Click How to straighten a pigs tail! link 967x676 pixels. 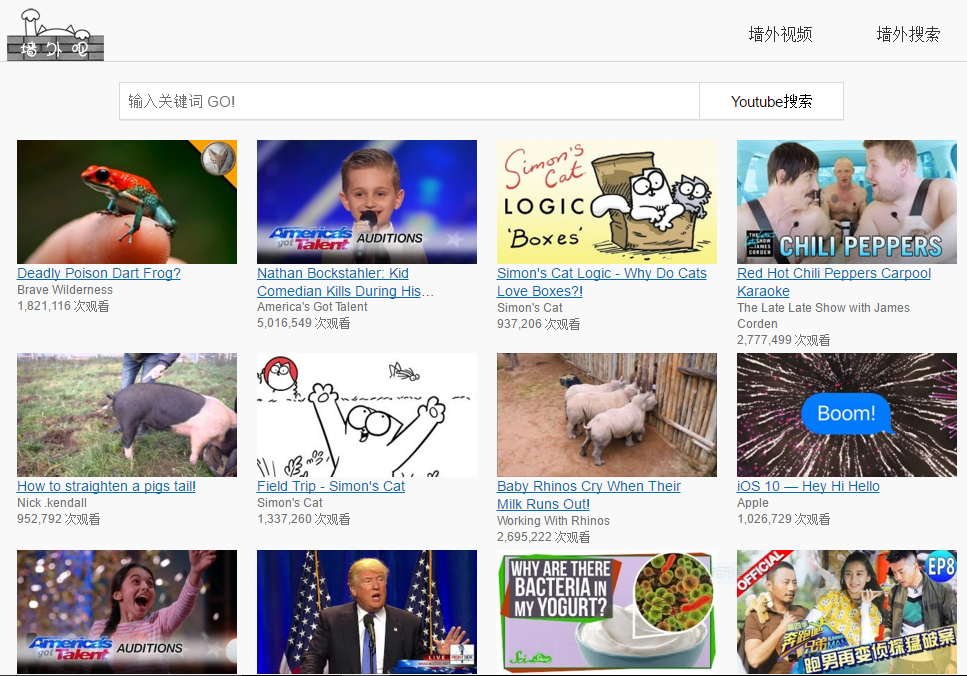(x=106, y=486)
